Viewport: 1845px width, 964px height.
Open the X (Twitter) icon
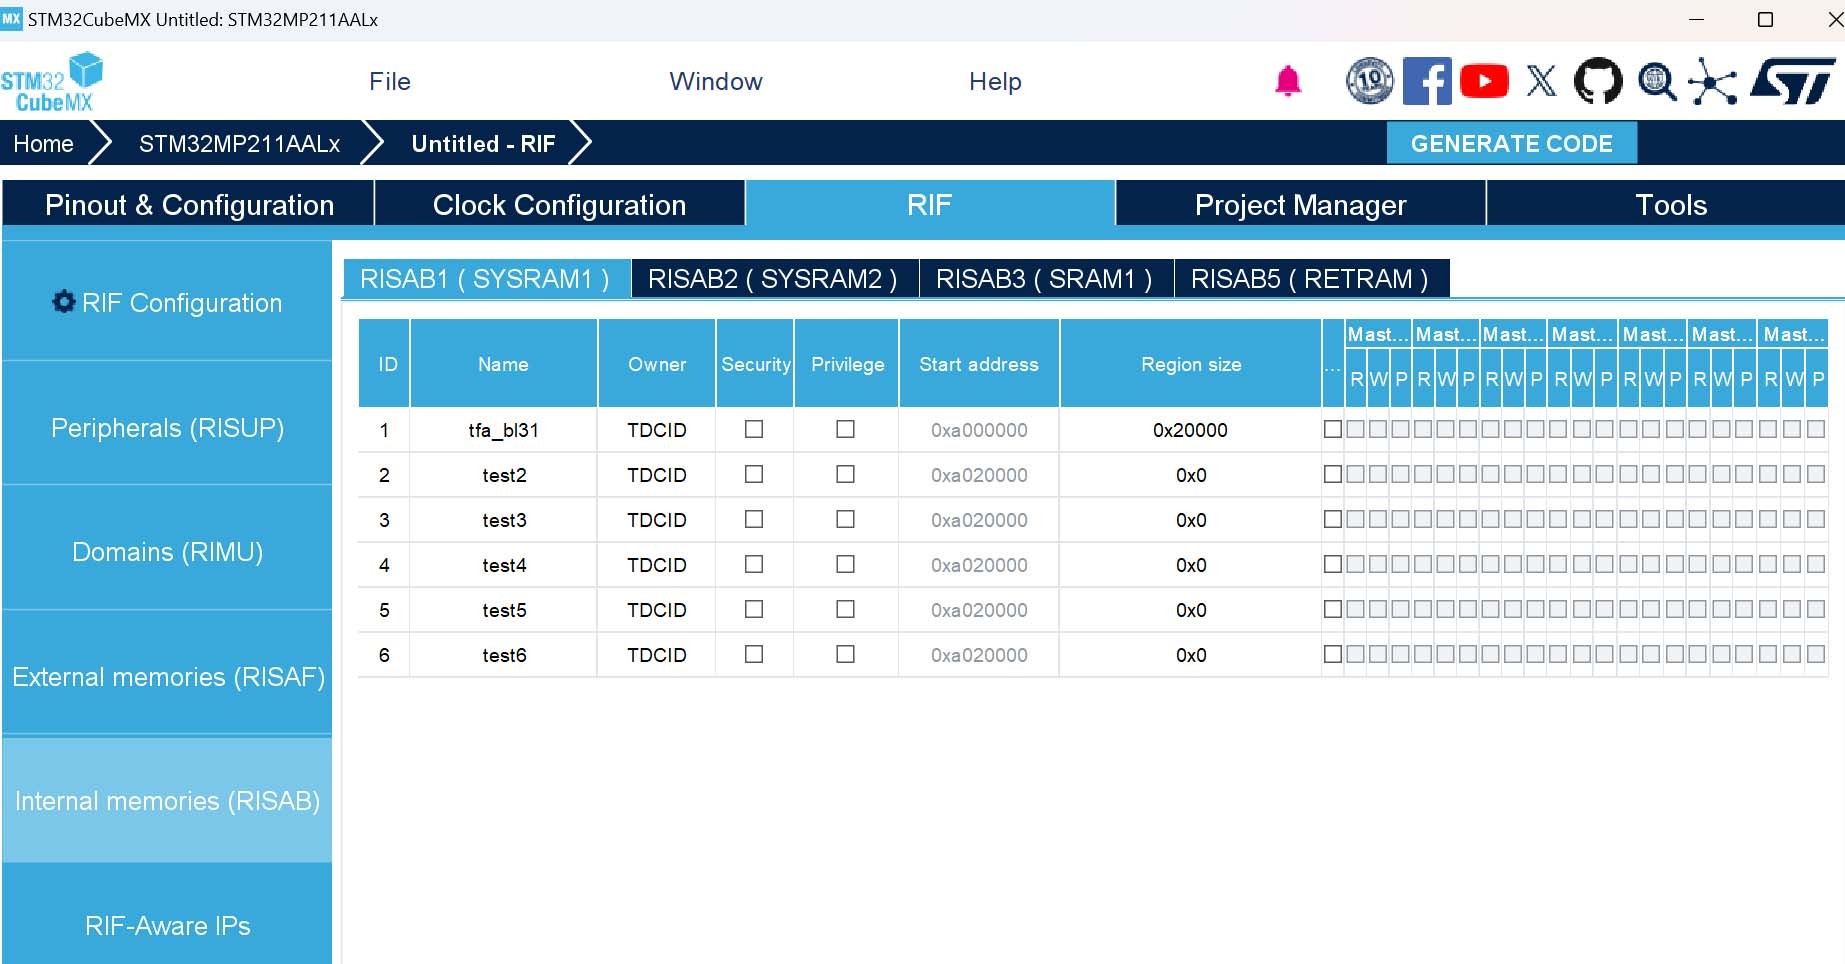tap(1541, 81)
